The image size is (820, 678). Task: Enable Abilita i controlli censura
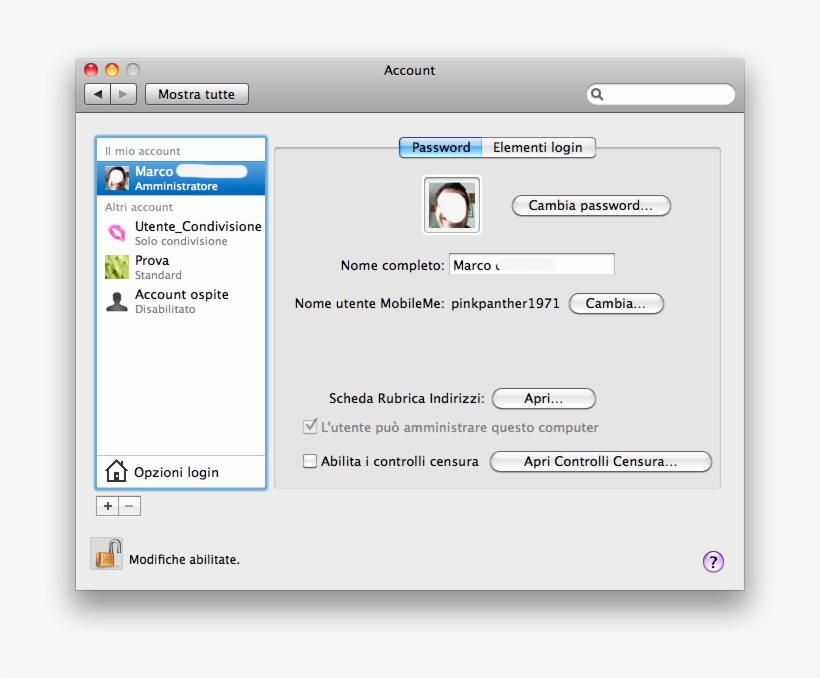pyautogui.click(x=311, y=461)
